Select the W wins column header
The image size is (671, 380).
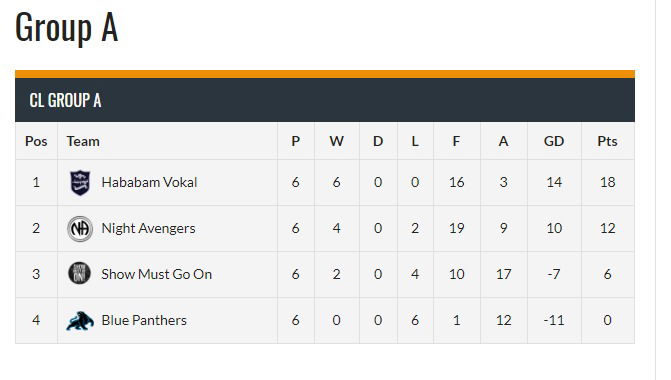[336, 141]
